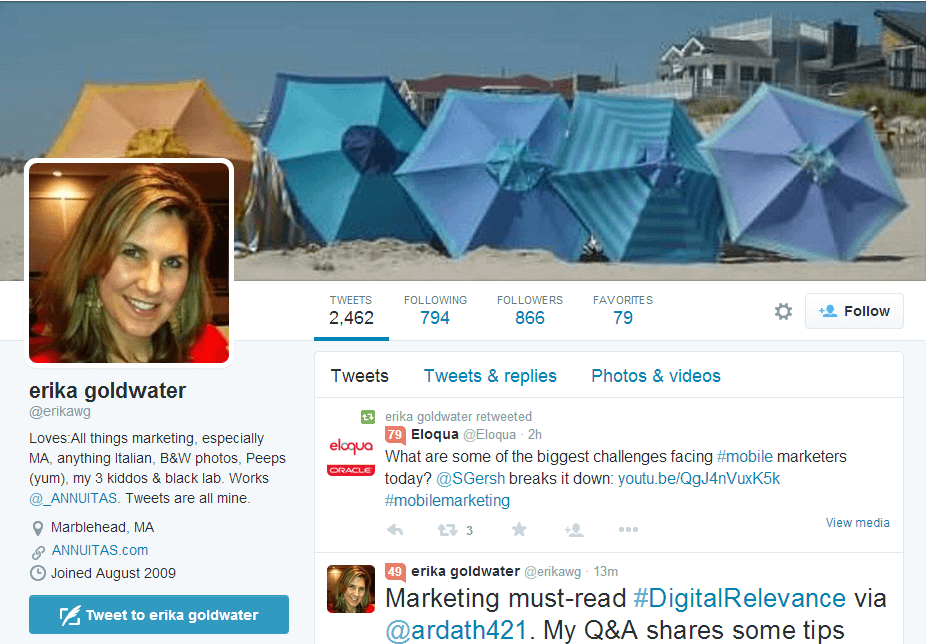Open the profile settings gear

(783, 311)
